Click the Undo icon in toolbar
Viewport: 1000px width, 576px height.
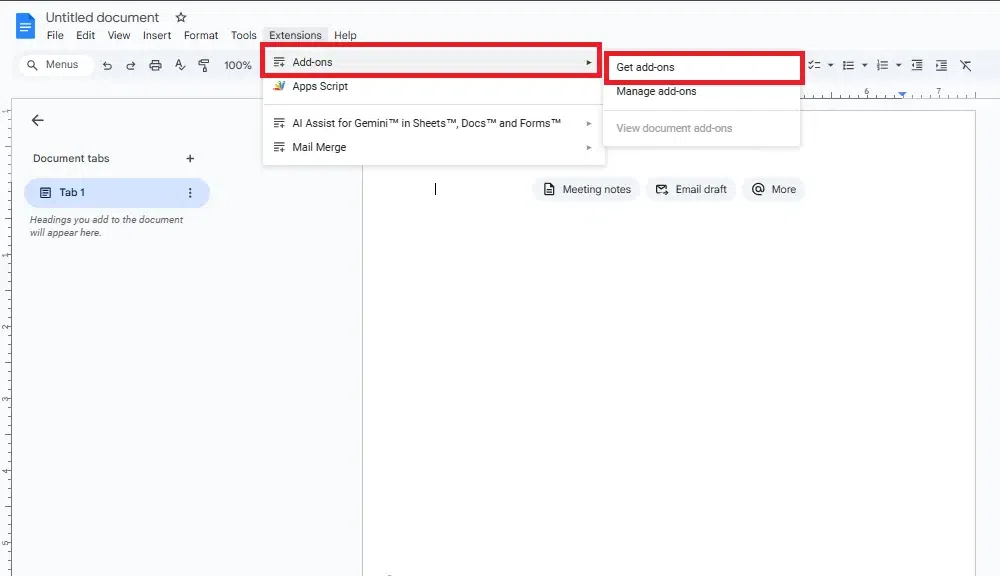107,65
